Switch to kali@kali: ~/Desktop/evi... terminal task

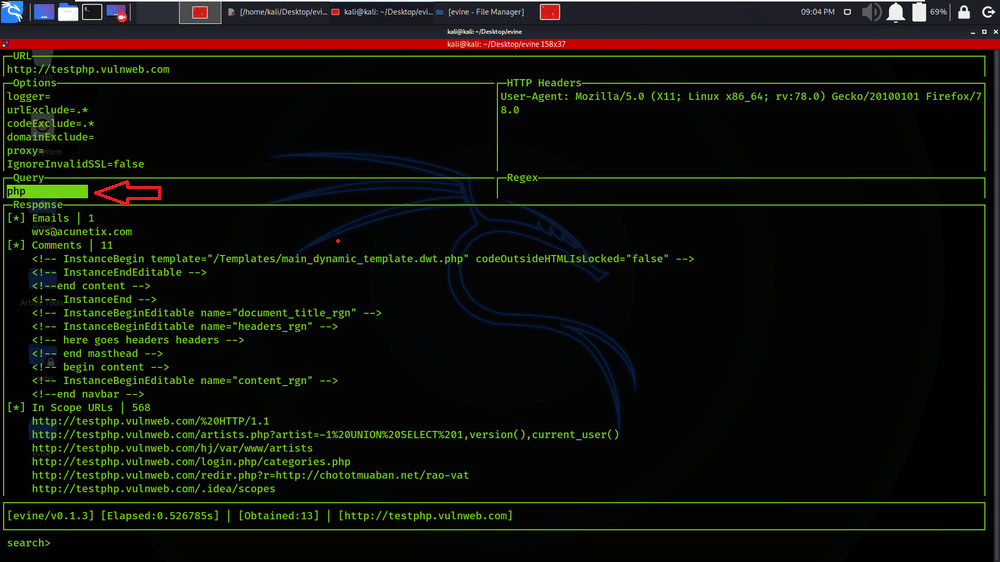click(x=381, y=12)
